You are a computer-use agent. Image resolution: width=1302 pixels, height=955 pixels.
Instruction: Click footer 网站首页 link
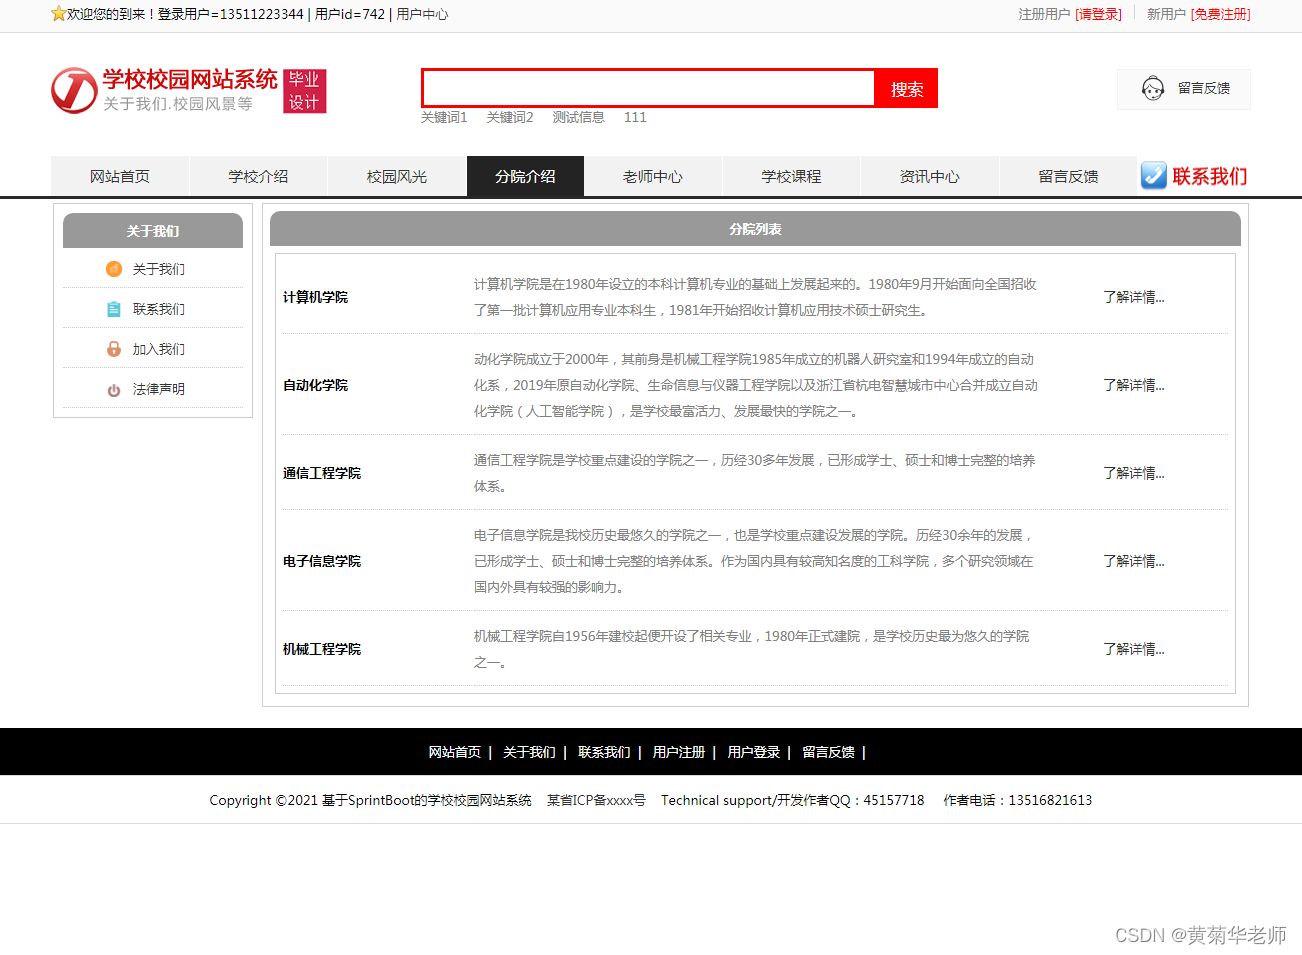tap(455, 752)
